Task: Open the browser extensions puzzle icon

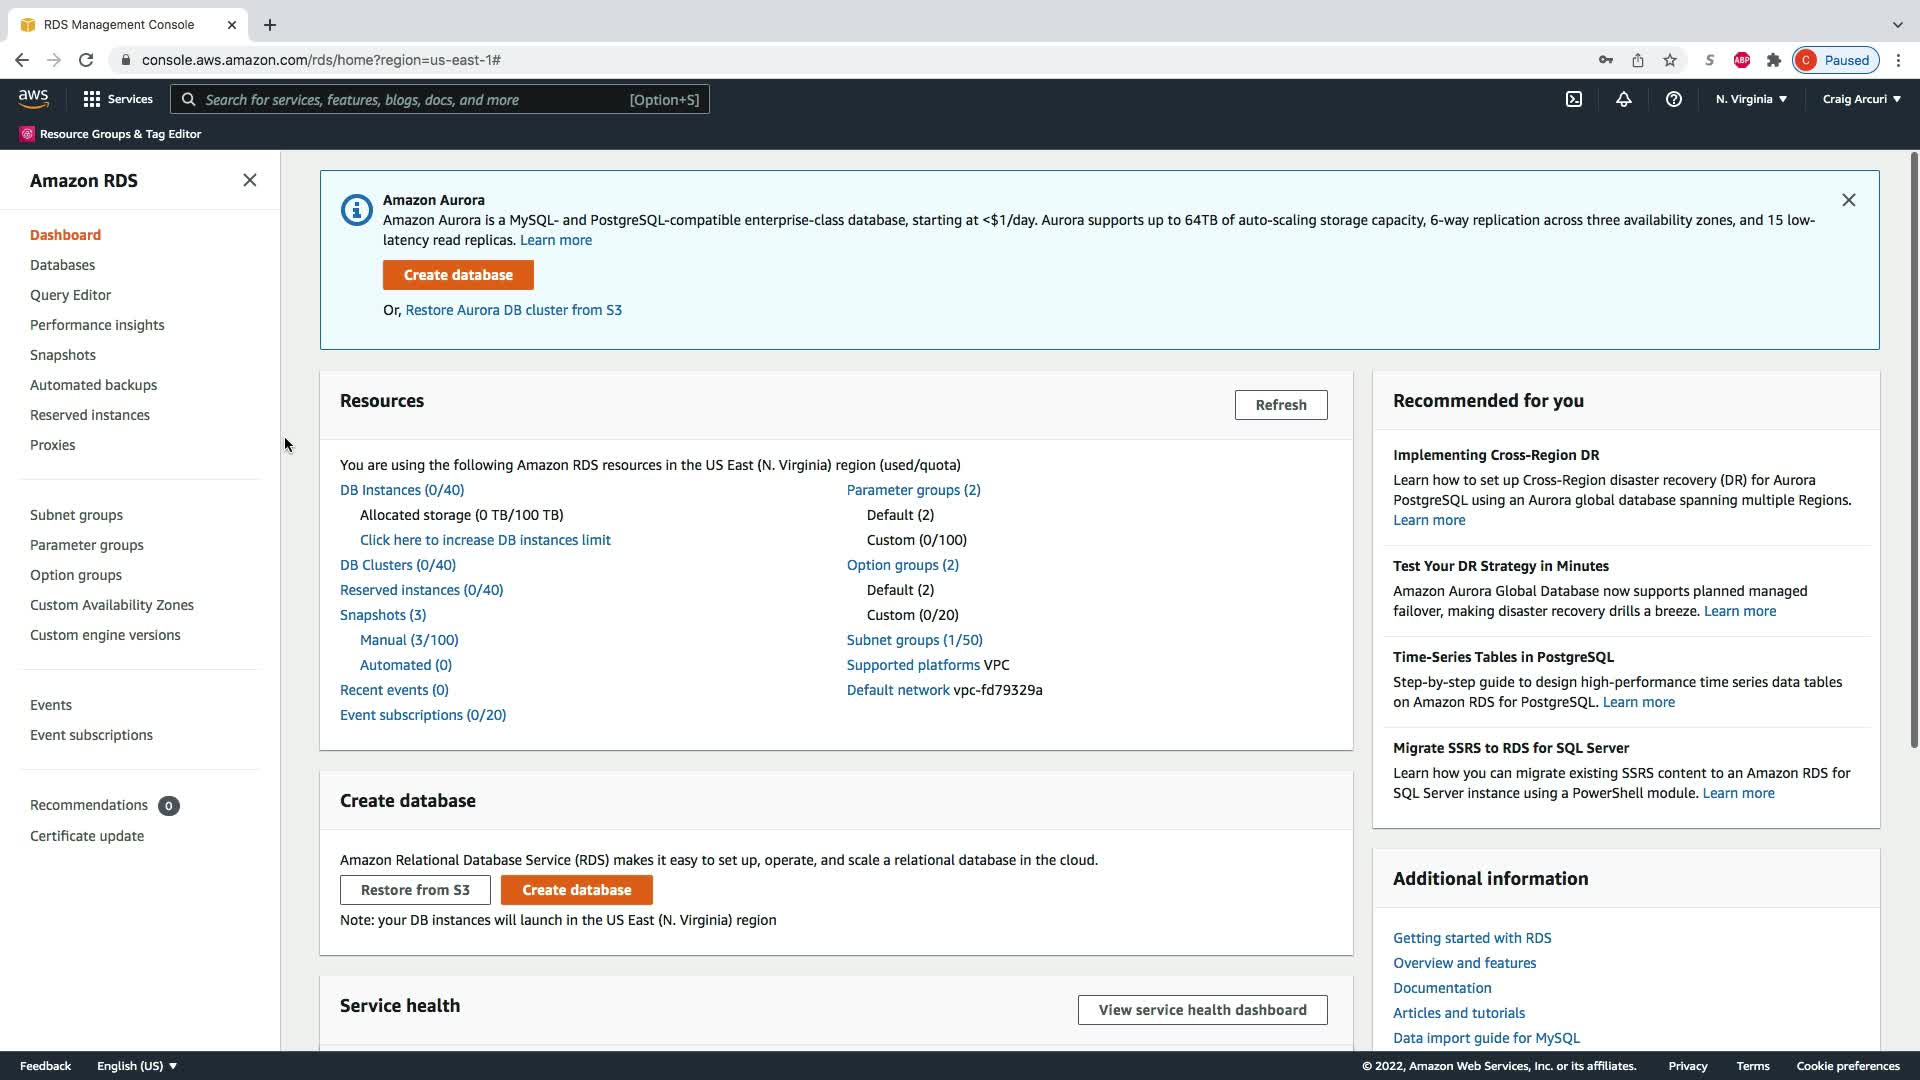Action: pos(1773,60)
